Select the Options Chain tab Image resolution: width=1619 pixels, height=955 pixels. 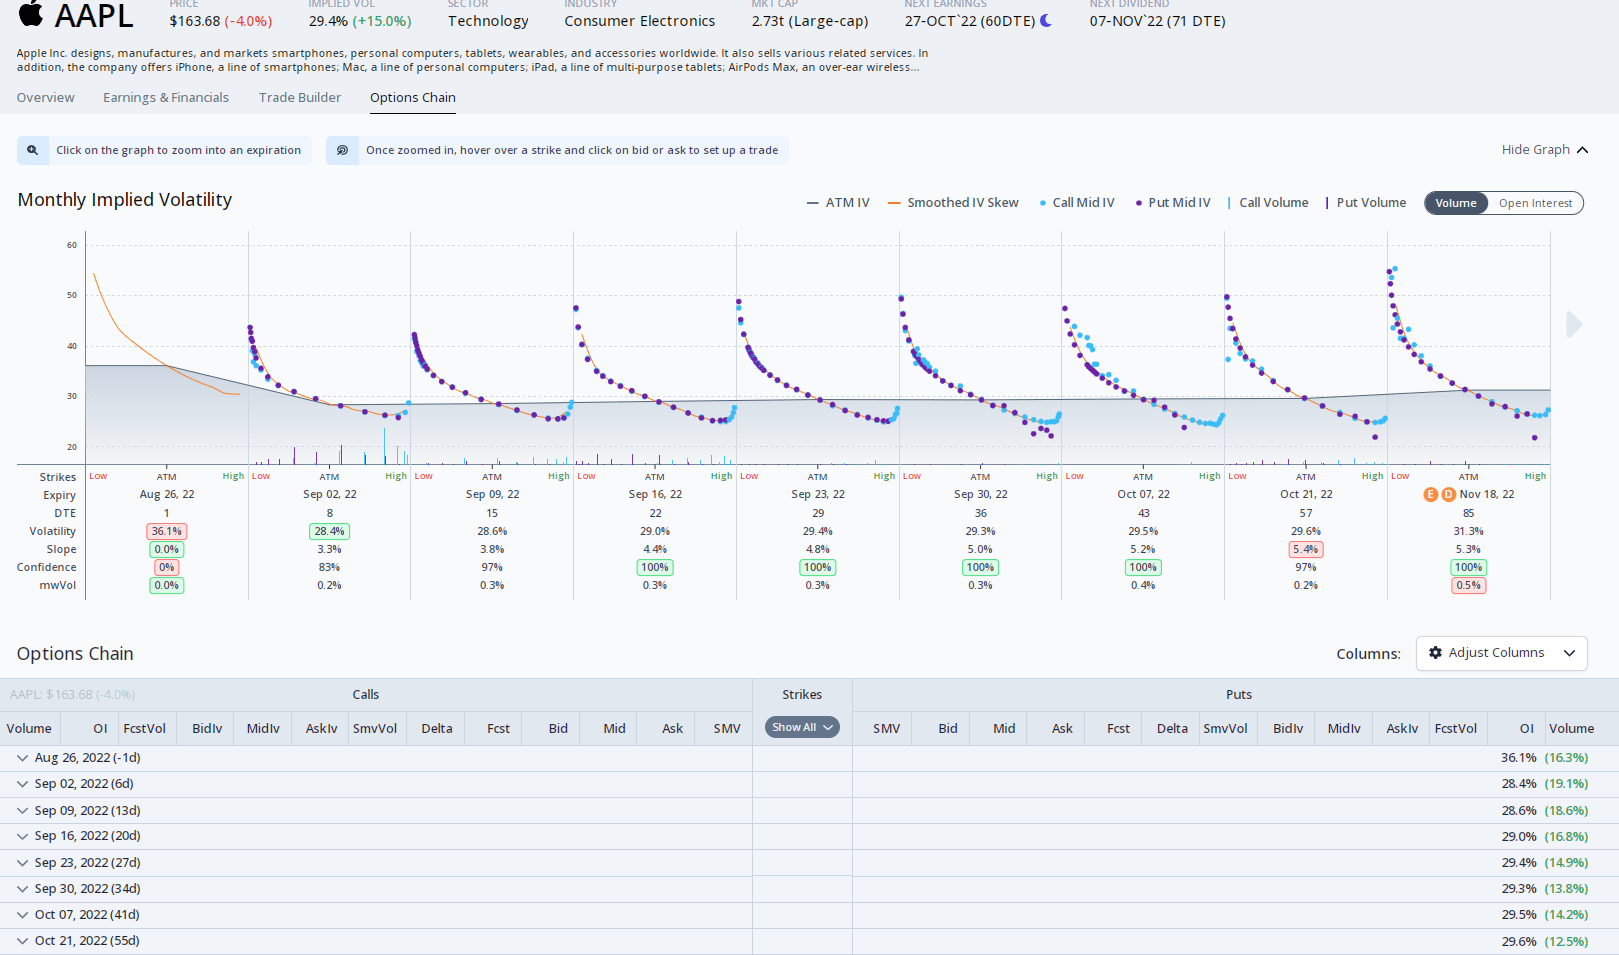click(413, 98)
